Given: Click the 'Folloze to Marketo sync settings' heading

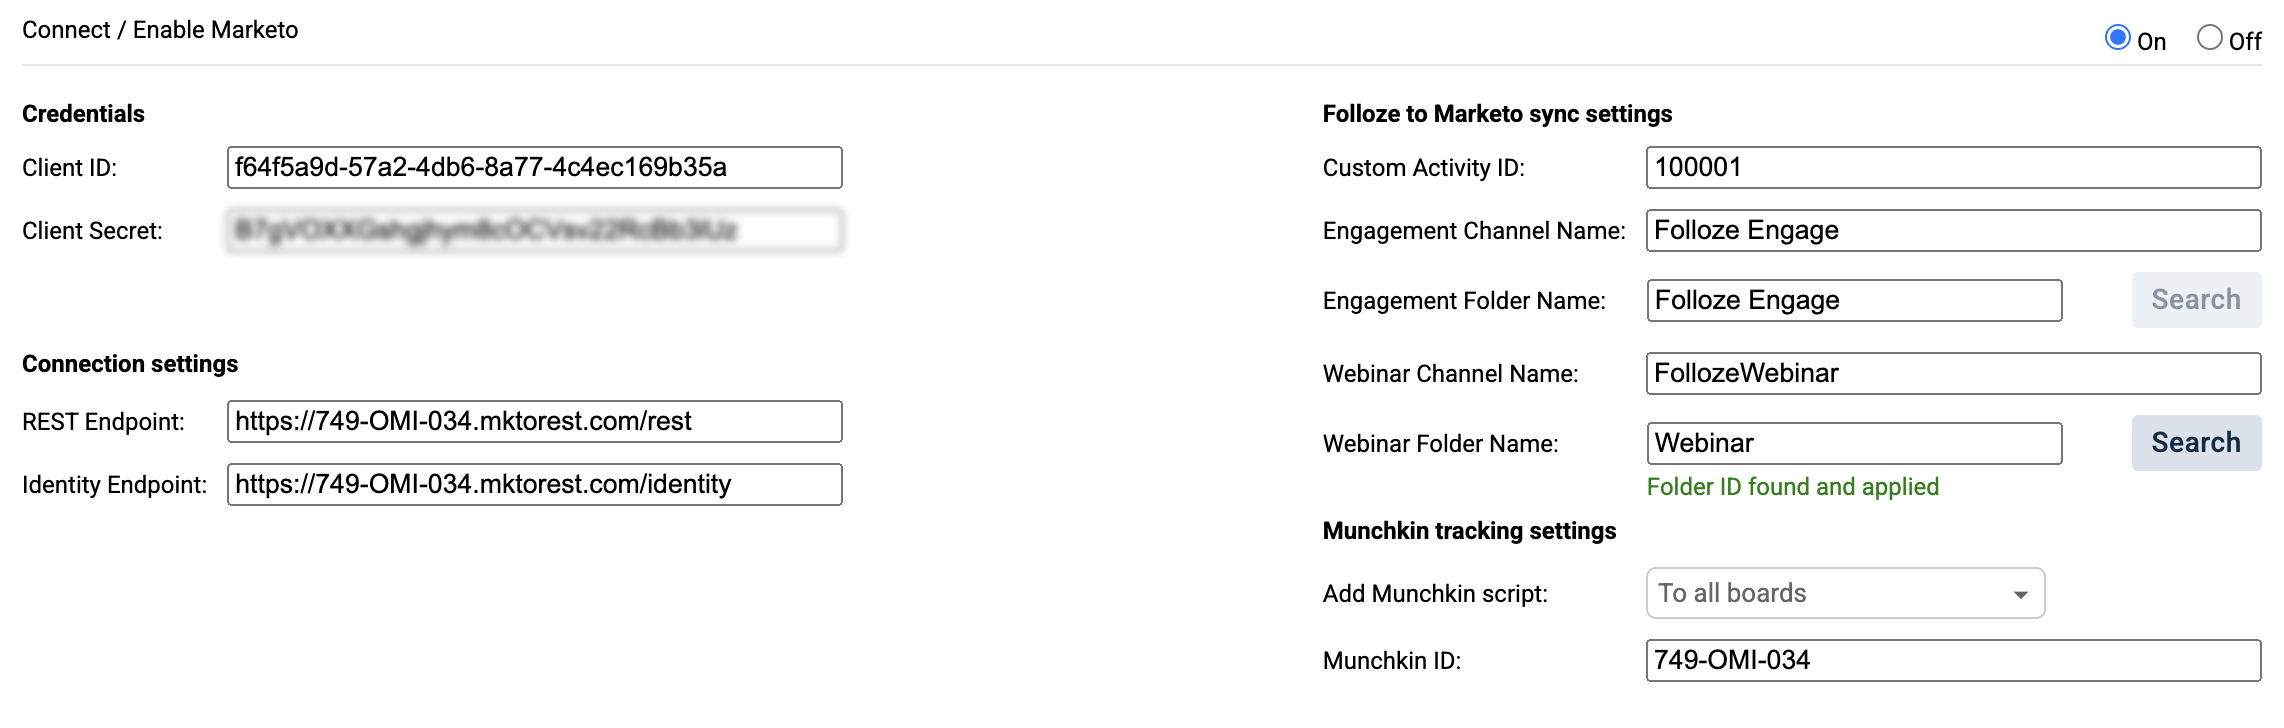Looking at the screenshot, I should [1496, 114].
